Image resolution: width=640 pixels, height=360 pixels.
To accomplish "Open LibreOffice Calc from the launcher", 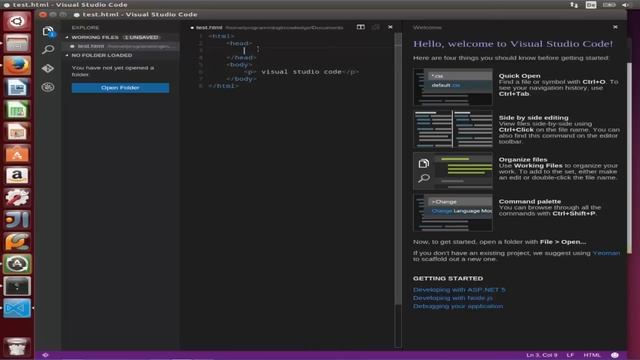I will pyautogui.click(x=17, y=109).
